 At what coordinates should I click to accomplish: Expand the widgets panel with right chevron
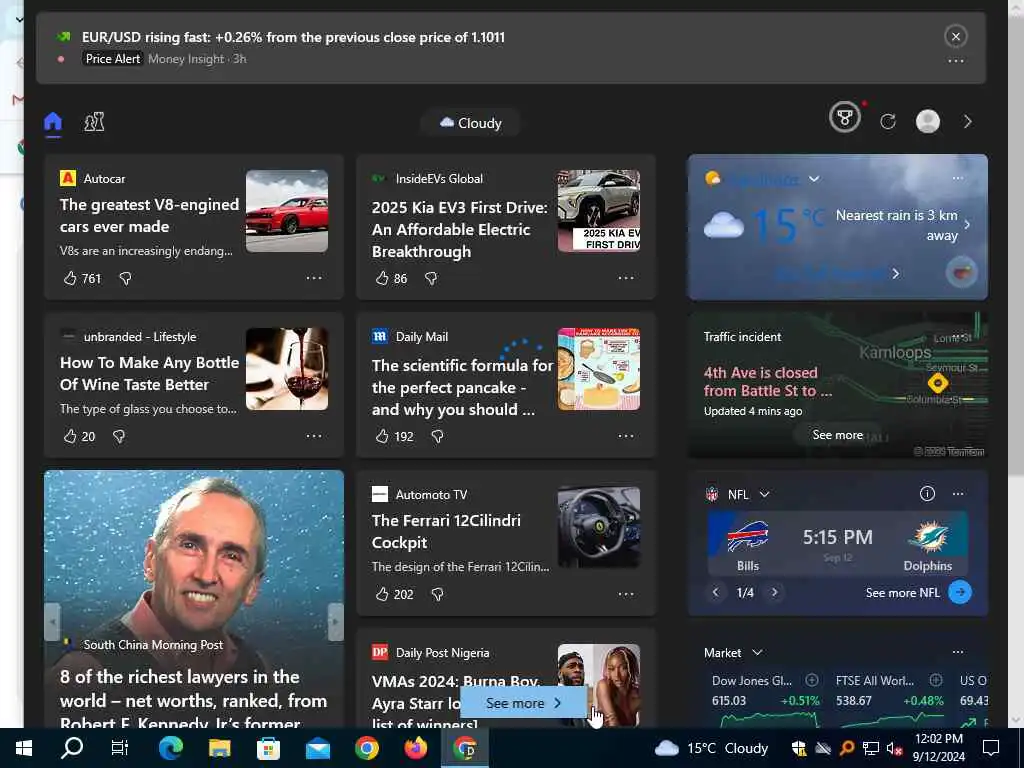968,121
